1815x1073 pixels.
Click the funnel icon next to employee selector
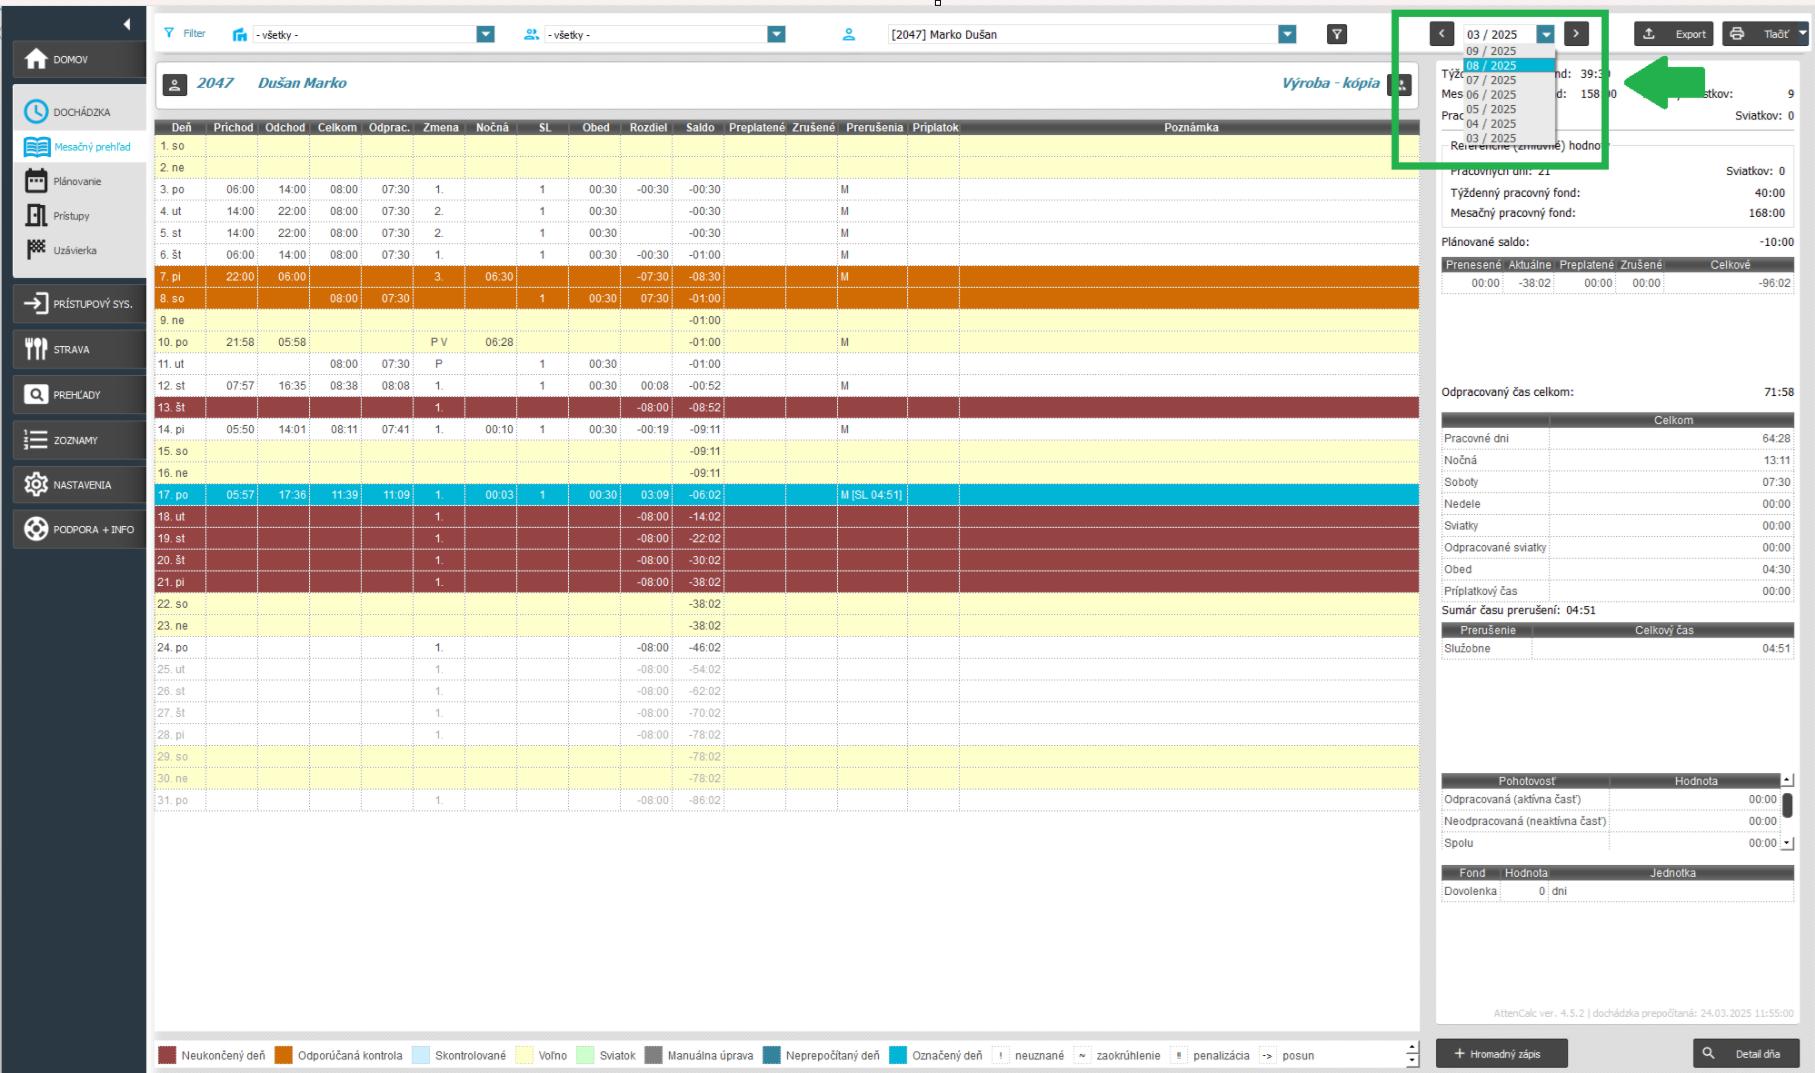coord(1336,34)
